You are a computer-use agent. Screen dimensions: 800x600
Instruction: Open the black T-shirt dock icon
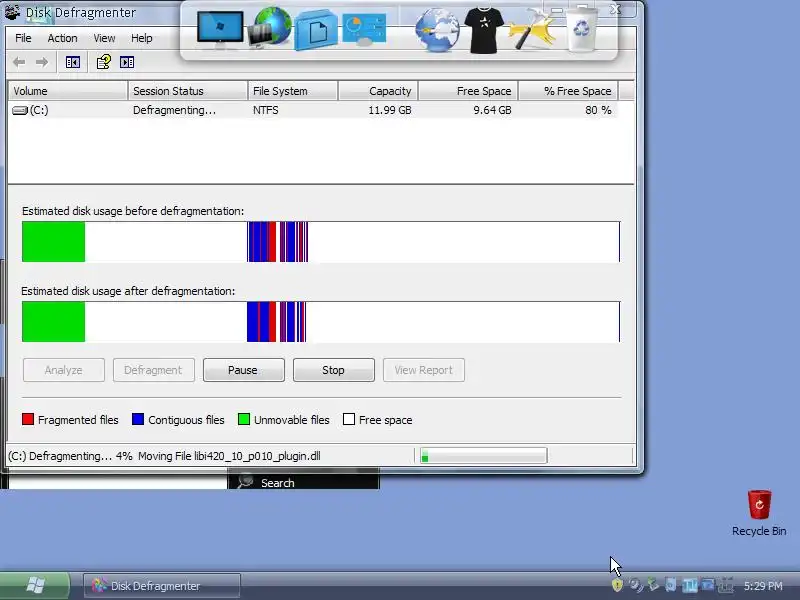[x=484, y=31]
